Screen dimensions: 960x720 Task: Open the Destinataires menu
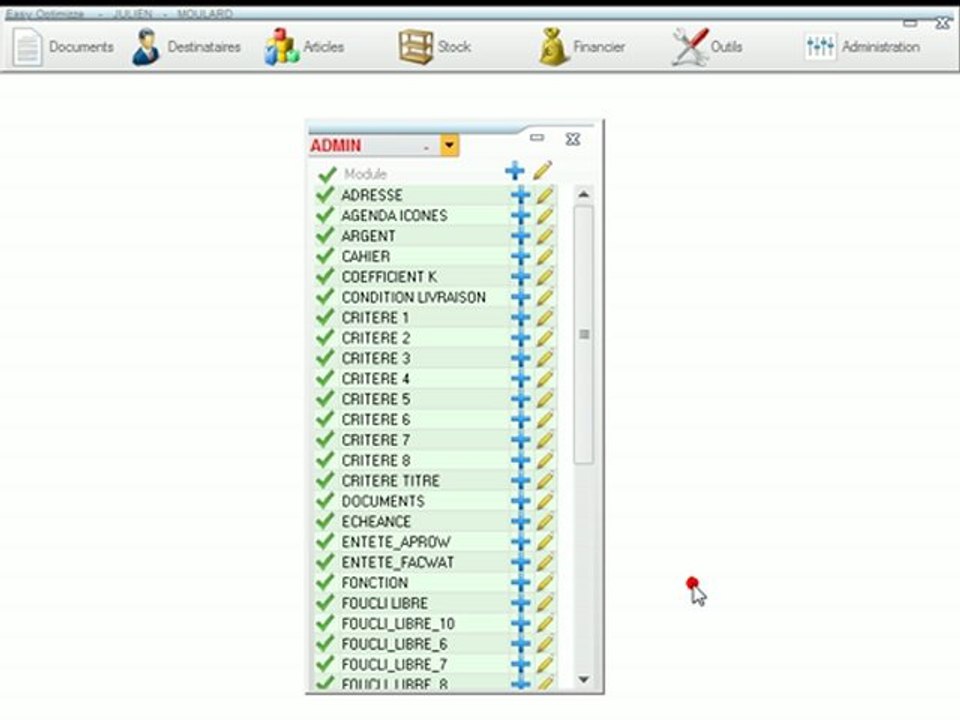coord(186,47)
